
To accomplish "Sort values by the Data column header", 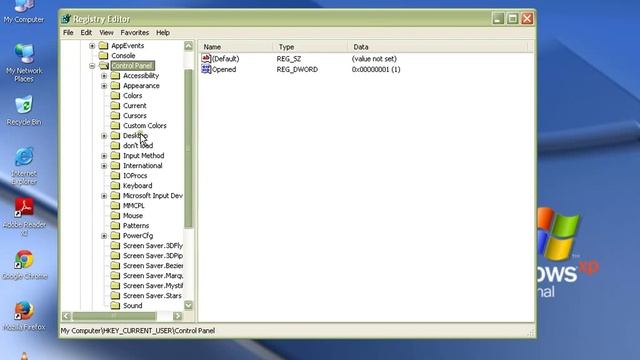I will [x=438, y=47].
